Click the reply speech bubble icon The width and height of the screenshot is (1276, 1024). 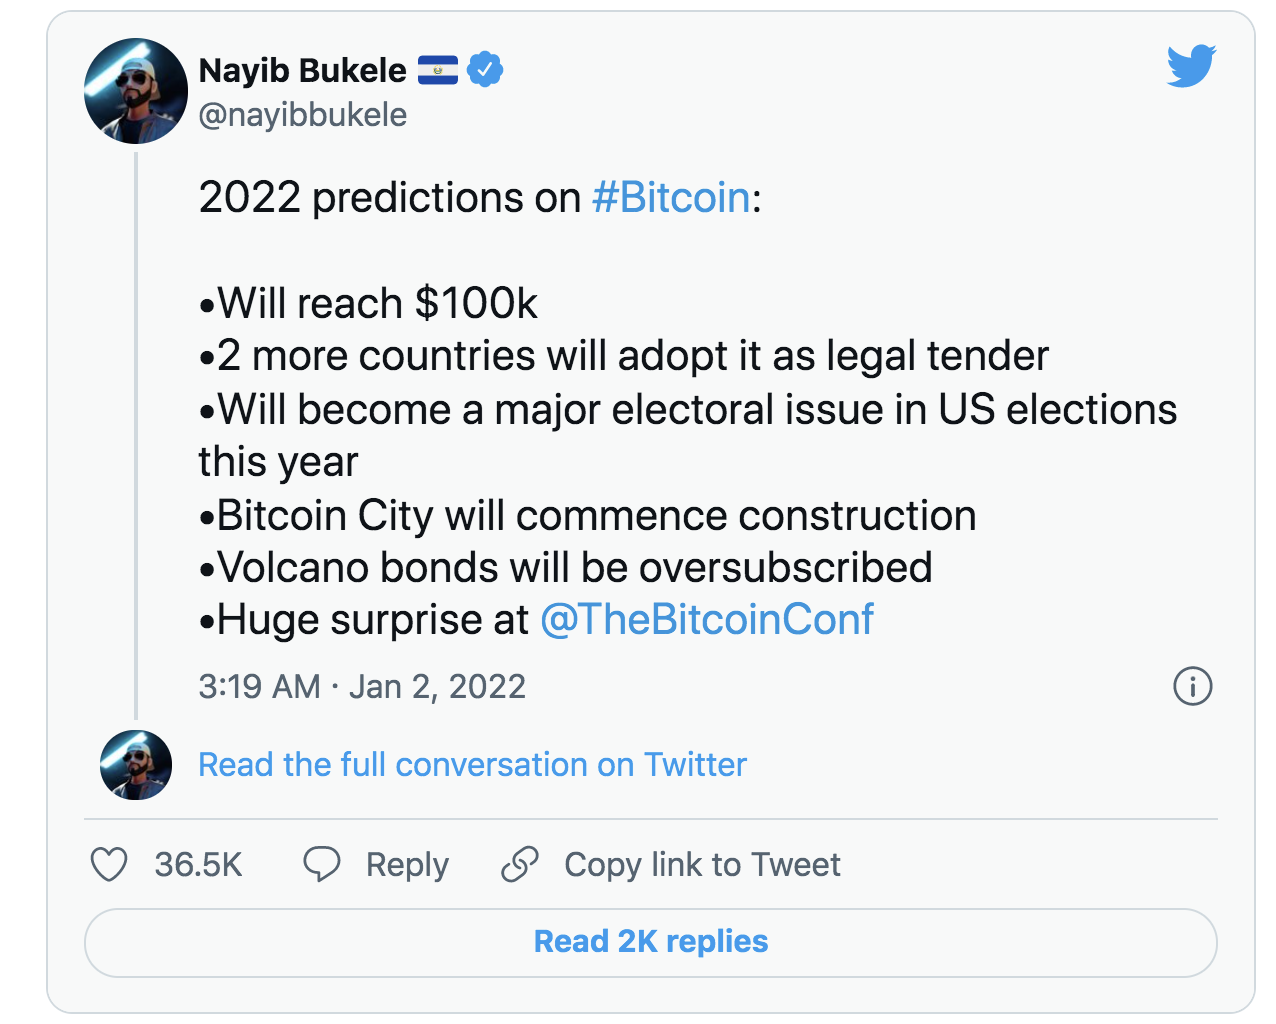[322, 865]
